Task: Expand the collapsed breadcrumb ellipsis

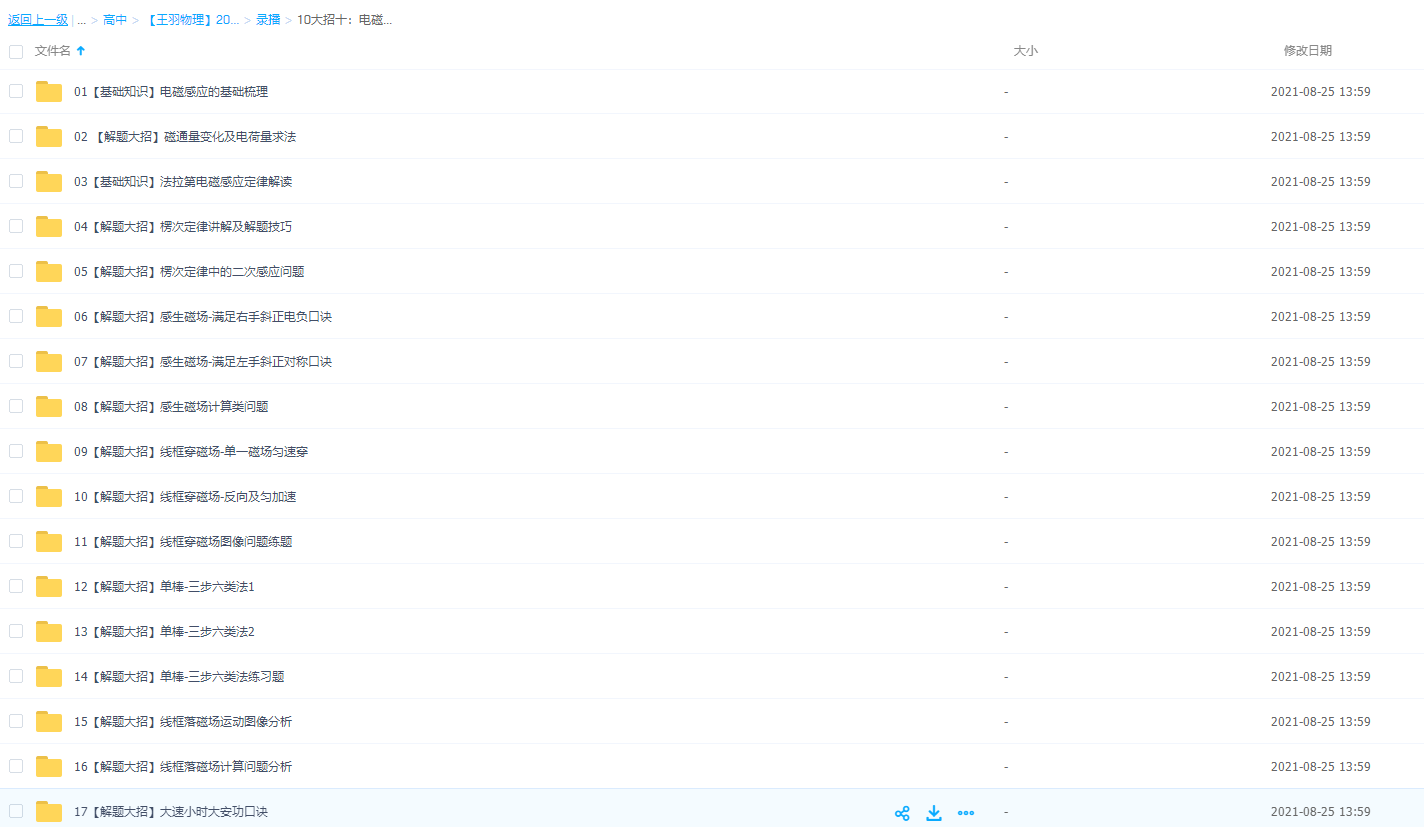Action: (x=81, y=20)
